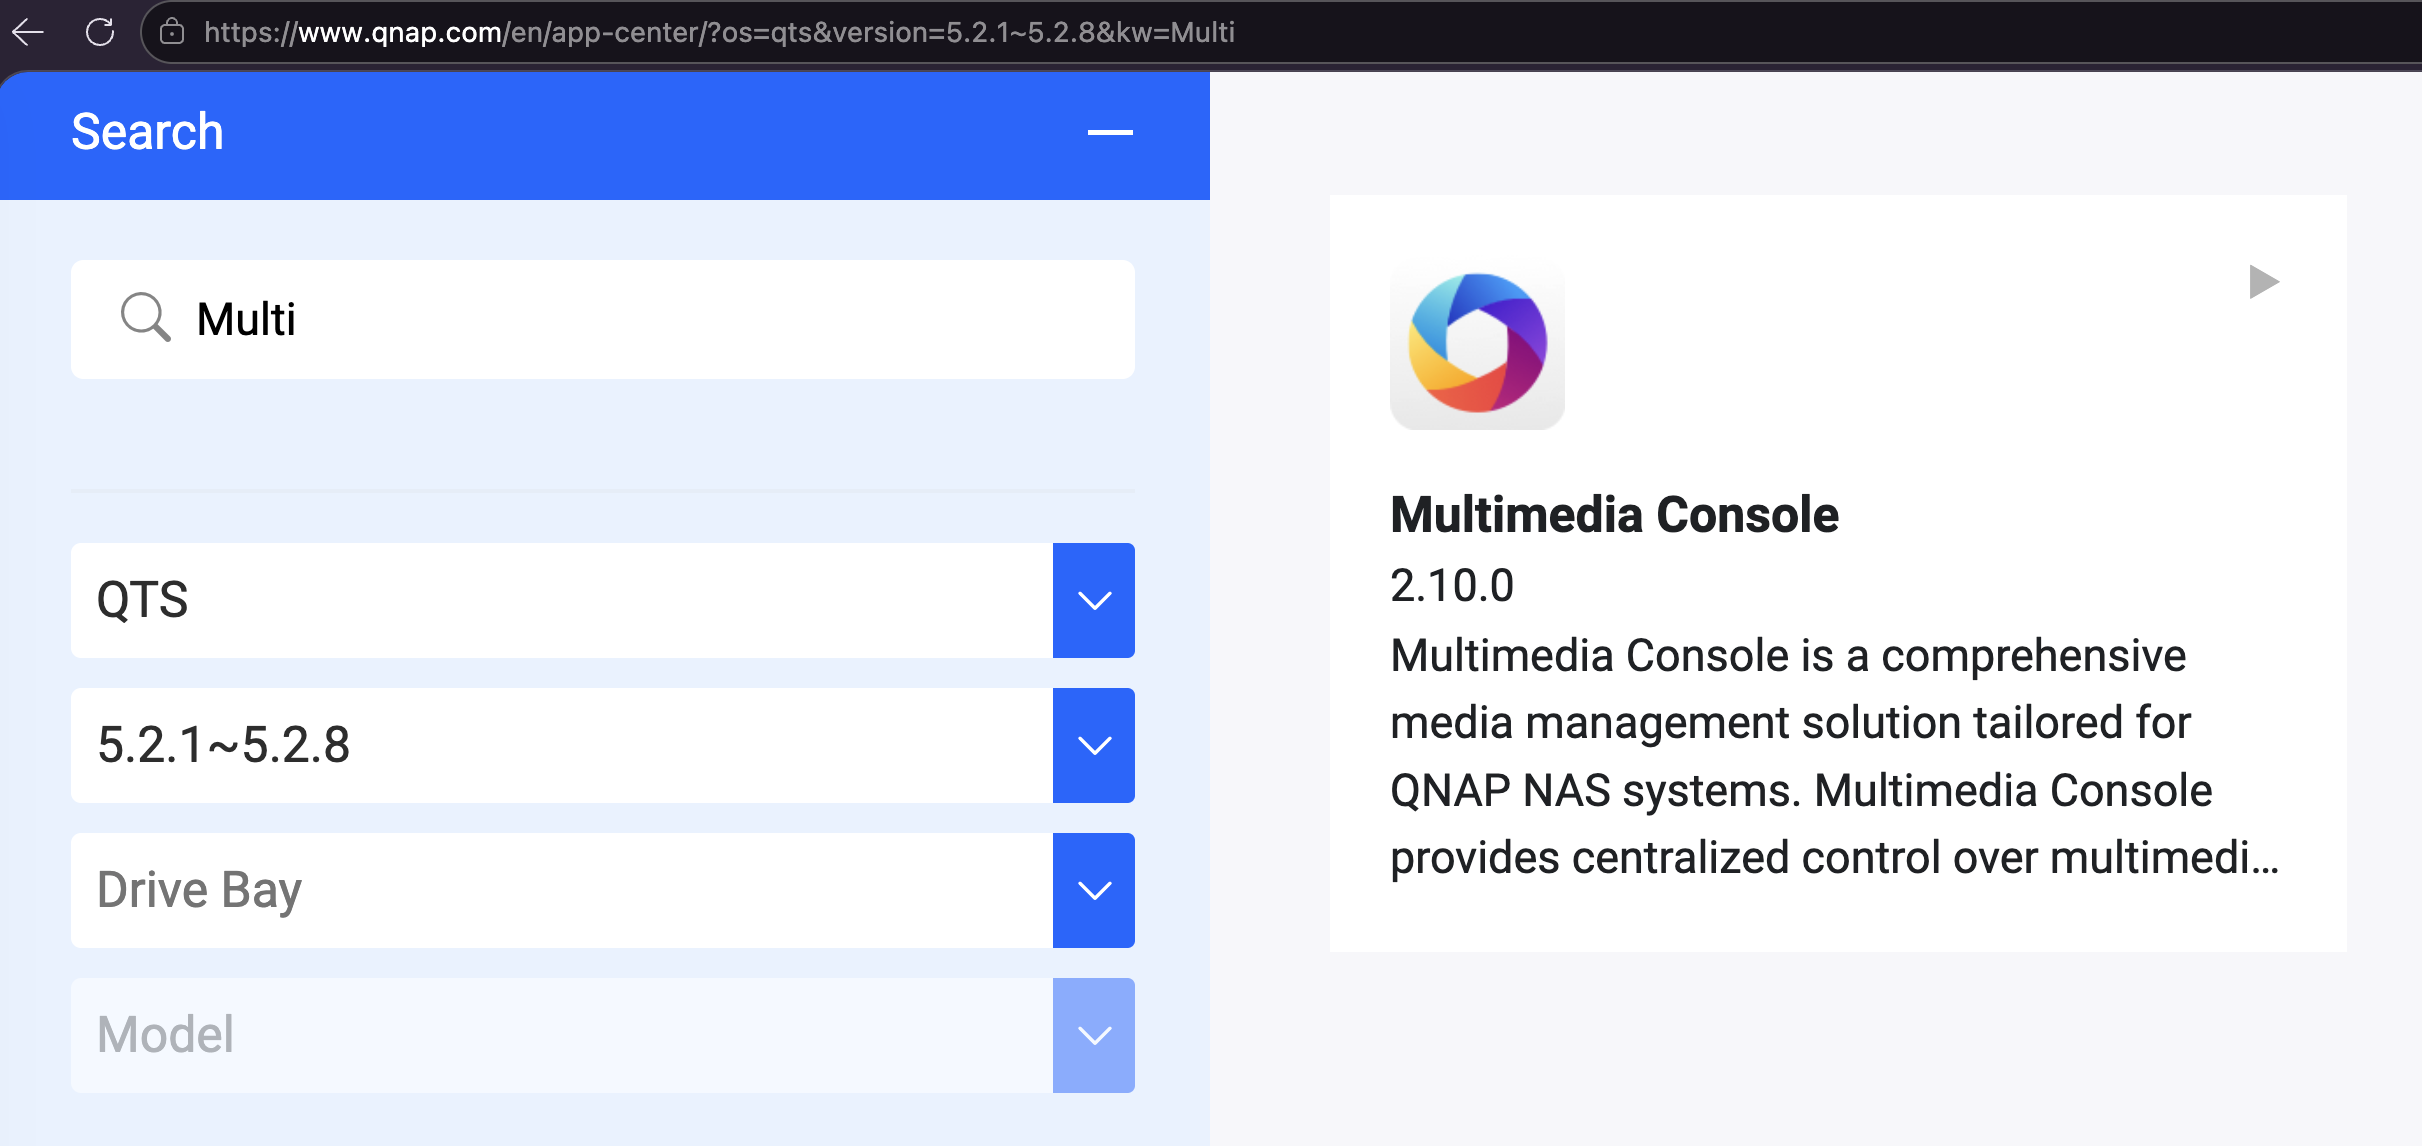Expand the Drive Bay dropdown arrow

[x=1094, y=890]
